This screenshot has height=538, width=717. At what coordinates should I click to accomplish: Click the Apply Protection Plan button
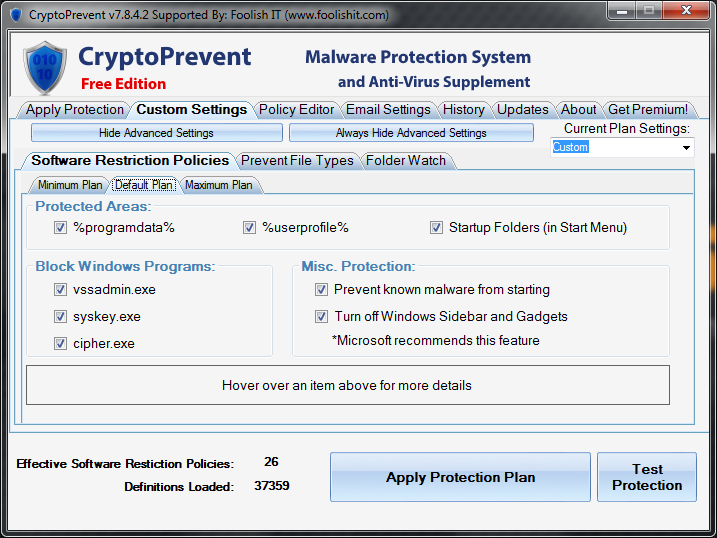pos(460,477)
